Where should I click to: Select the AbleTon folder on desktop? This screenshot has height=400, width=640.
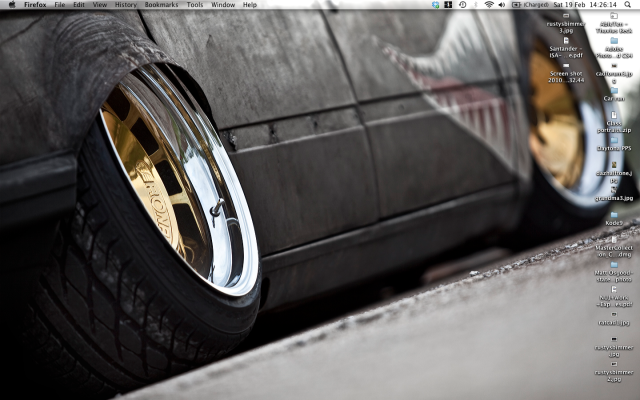click(614, 23)
